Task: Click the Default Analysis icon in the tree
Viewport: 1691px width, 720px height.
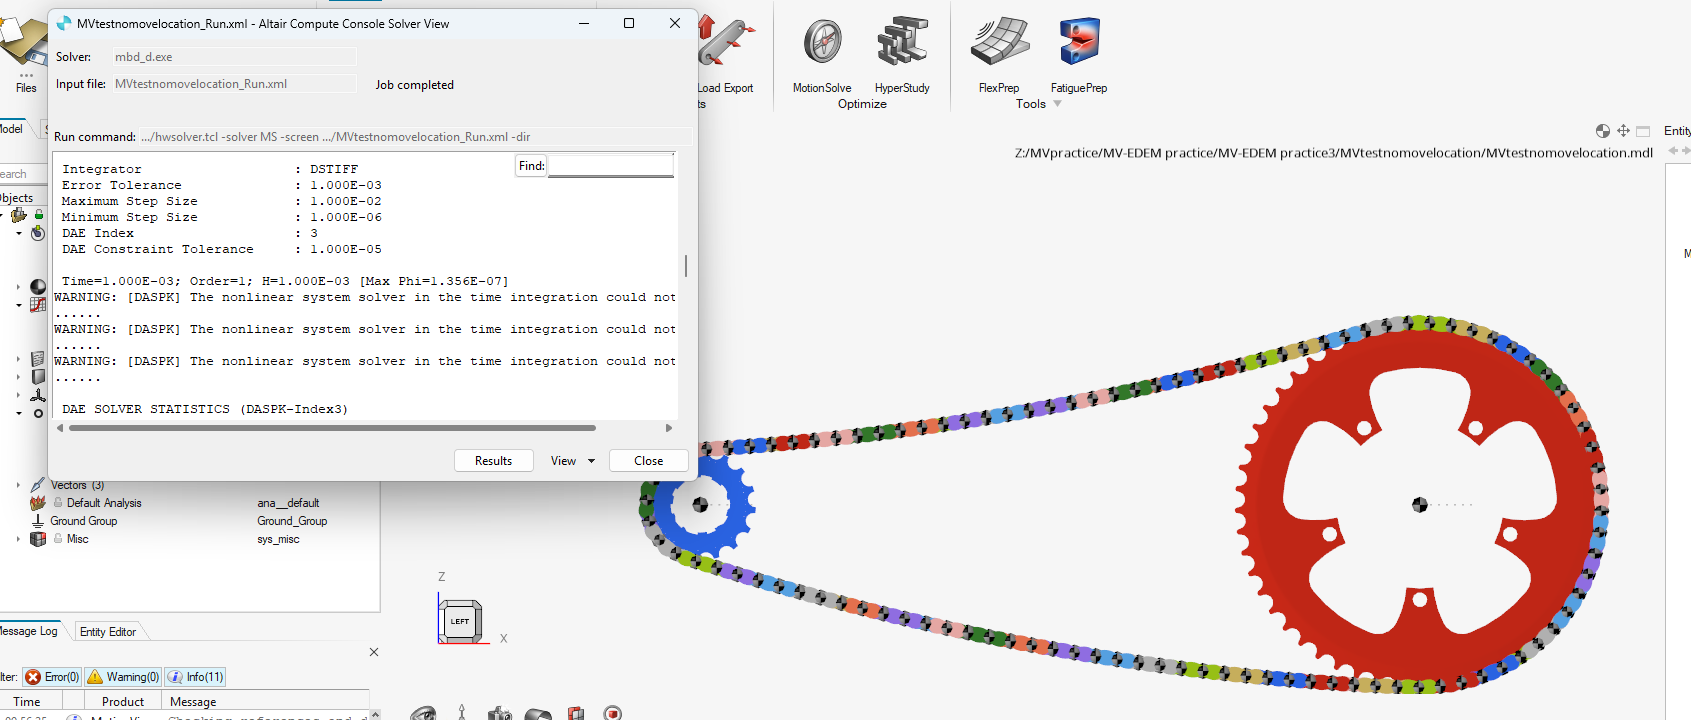Action: [38, 503]
